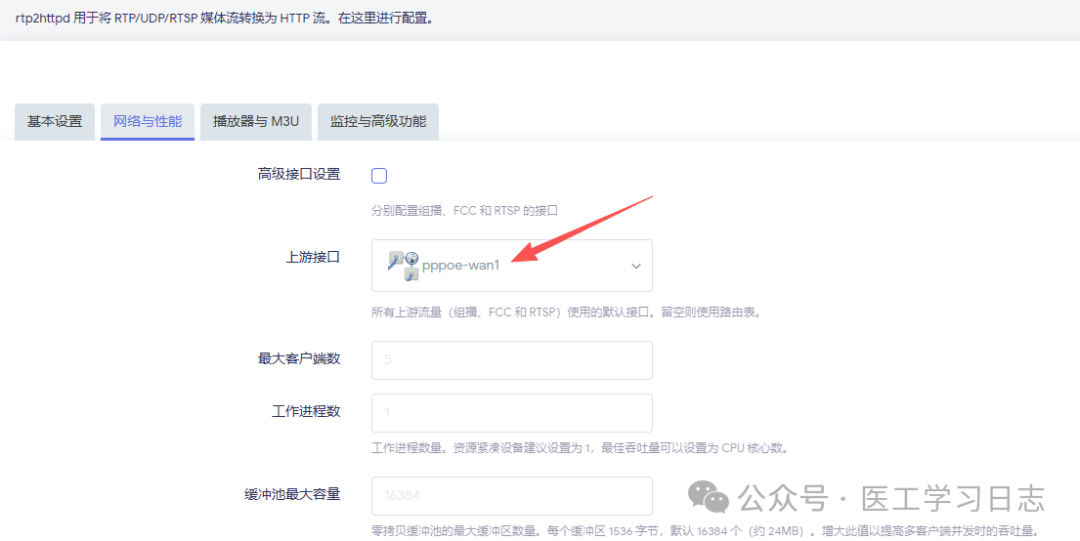Click the pppoe-wan1 interface icon
This screenshot has width=1080, height=541.
[x=404, y=265]
